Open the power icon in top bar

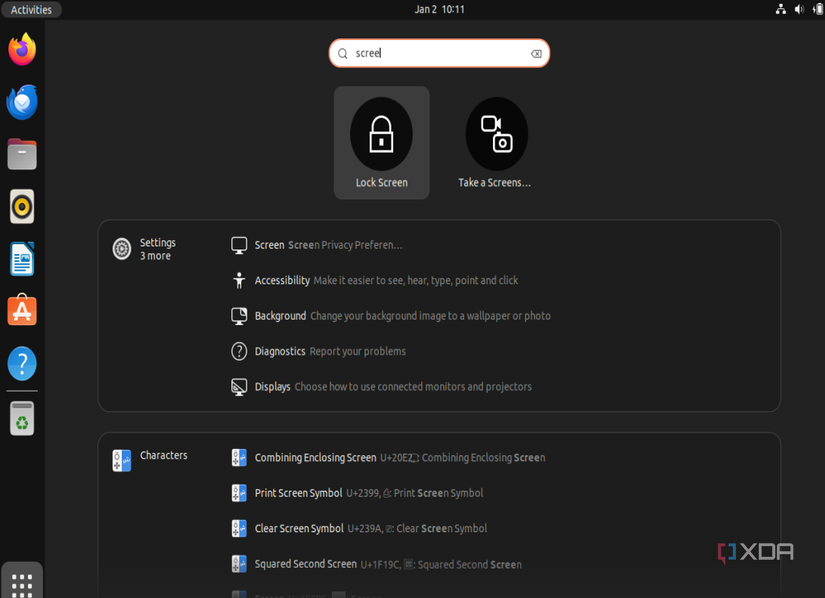point(818,9)
